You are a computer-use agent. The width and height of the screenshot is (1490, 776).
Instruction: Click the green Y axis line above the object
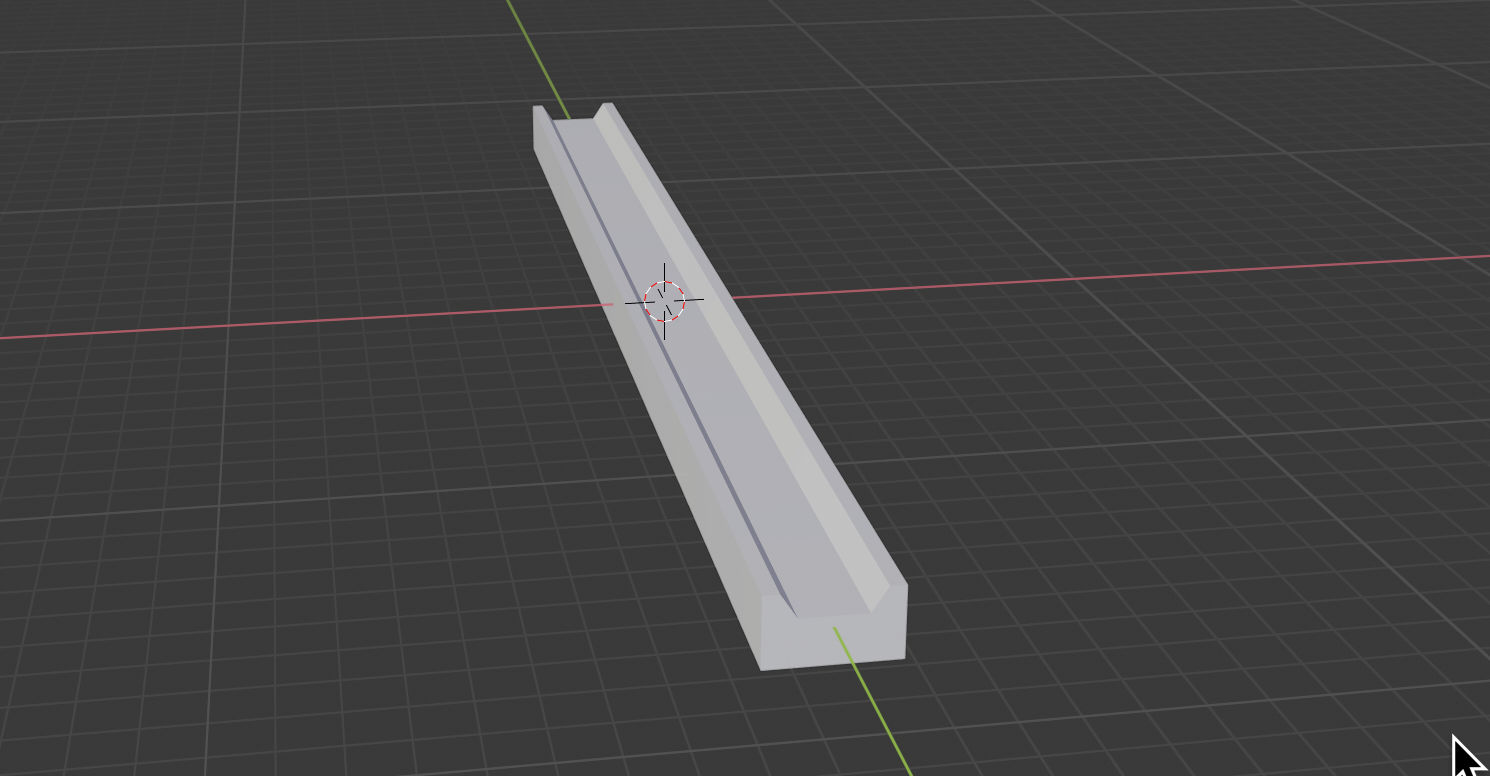536,50
